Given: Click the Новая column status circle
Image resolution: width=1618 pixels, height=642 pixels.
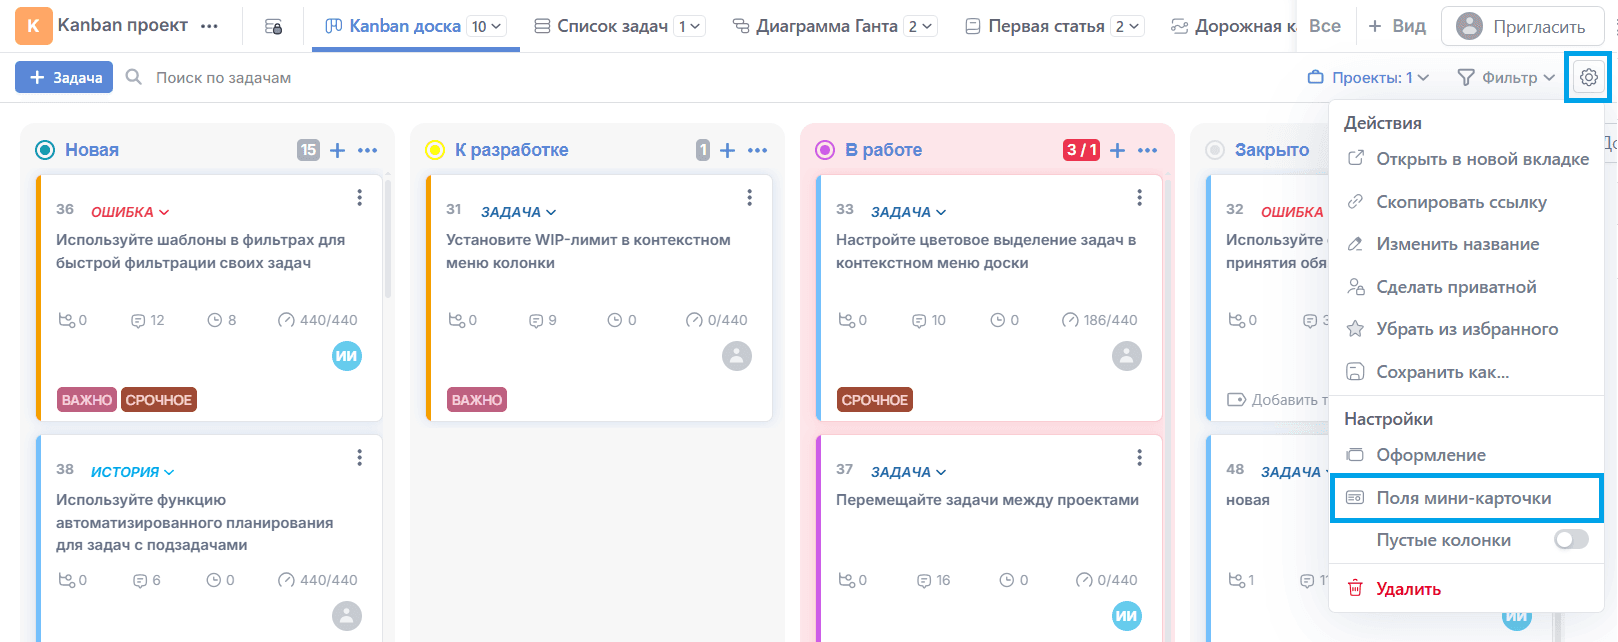Looking at the screenshot, I should (x=45, y=150).
